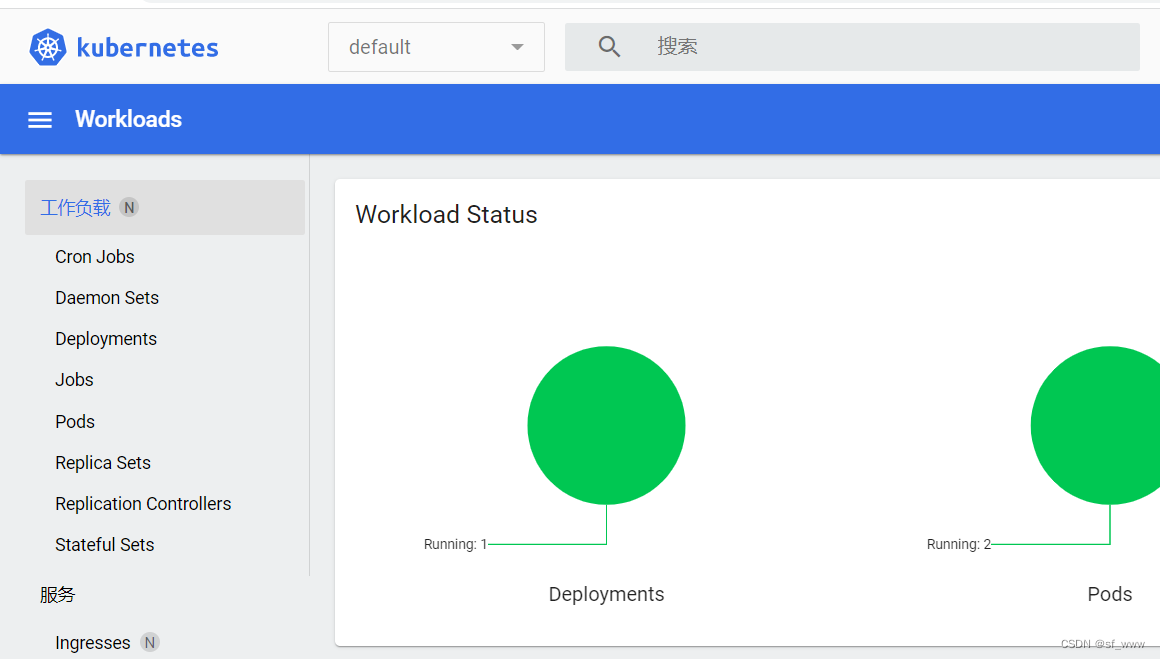Open Daemon Sets in sidebar
The height and width of the screenshot is (659, 1160).
pyautogui.click(x=107, y=297)
